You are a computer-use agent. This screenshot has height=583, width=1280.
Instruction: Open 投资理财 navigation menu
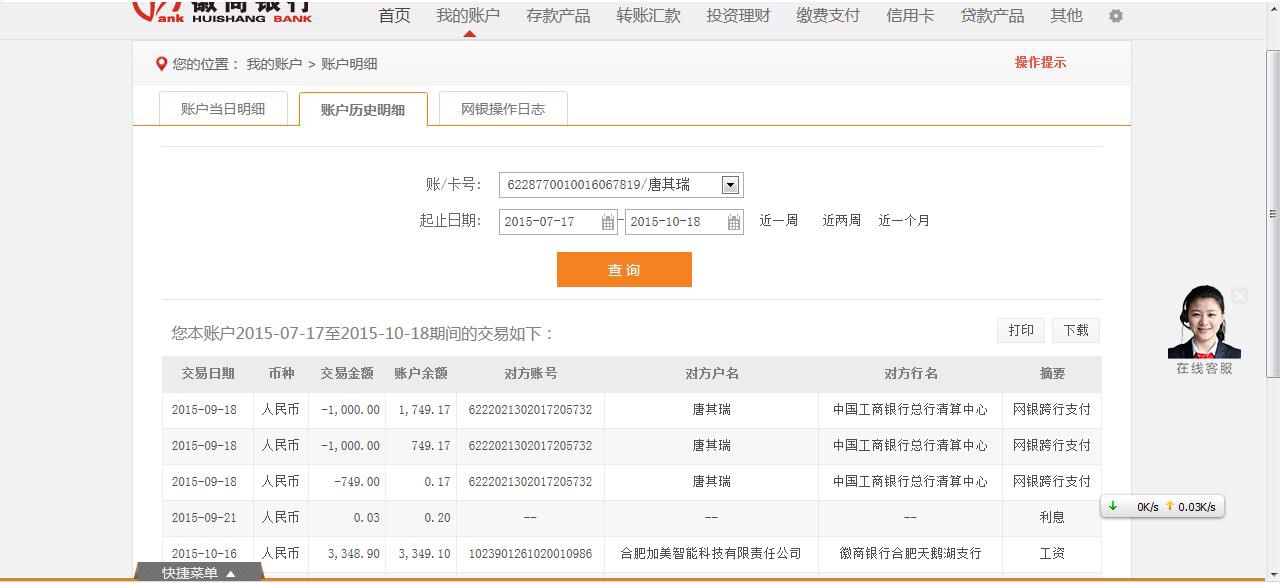coord(738,16)
